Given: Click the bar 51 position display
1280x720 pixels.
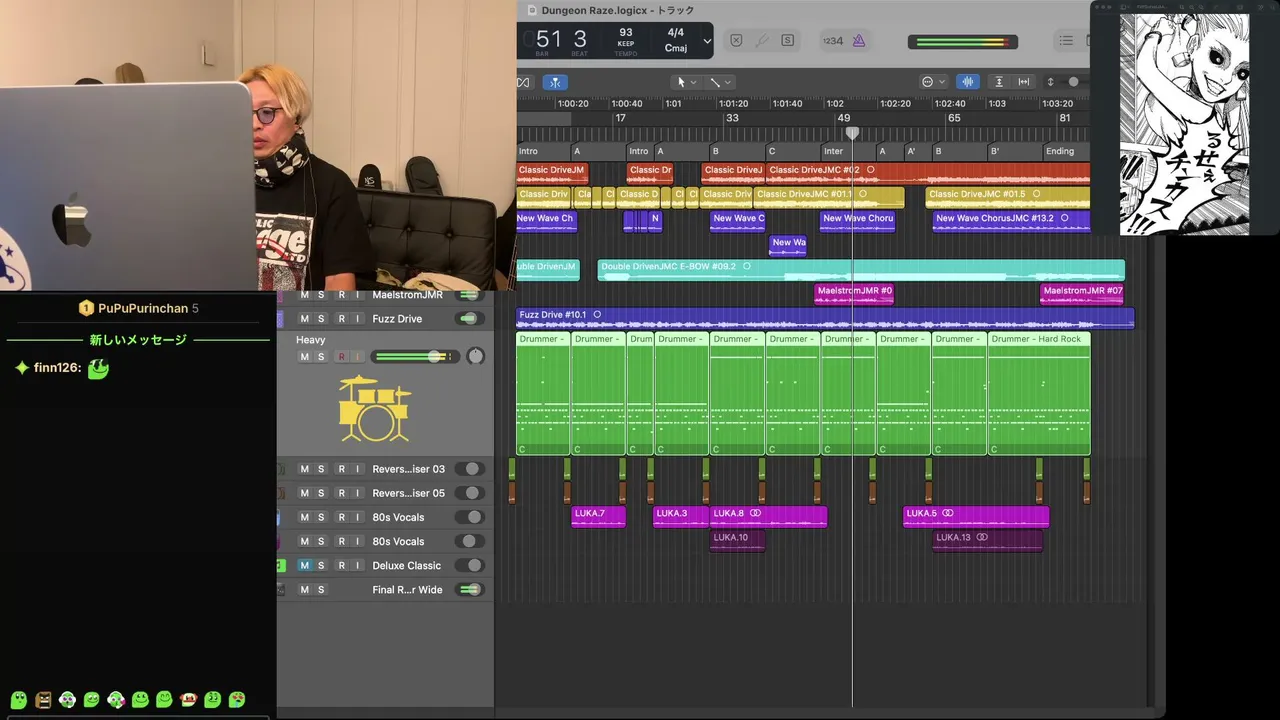Looking at the screenshot, I should pos(549,39).
